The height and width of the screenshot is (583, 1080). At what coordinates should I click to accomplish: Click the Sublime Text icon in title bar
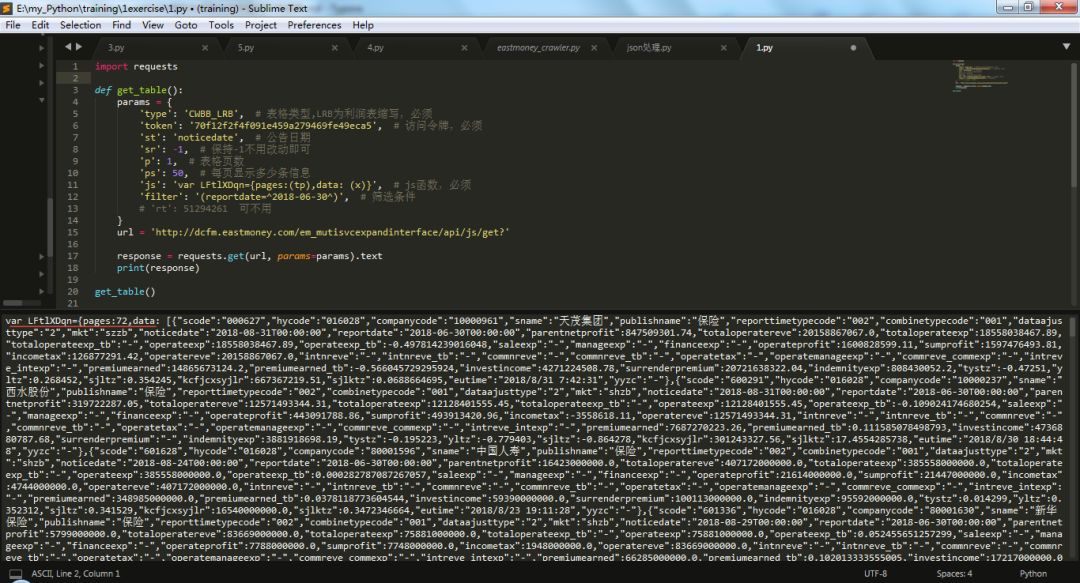pos(8,8)
